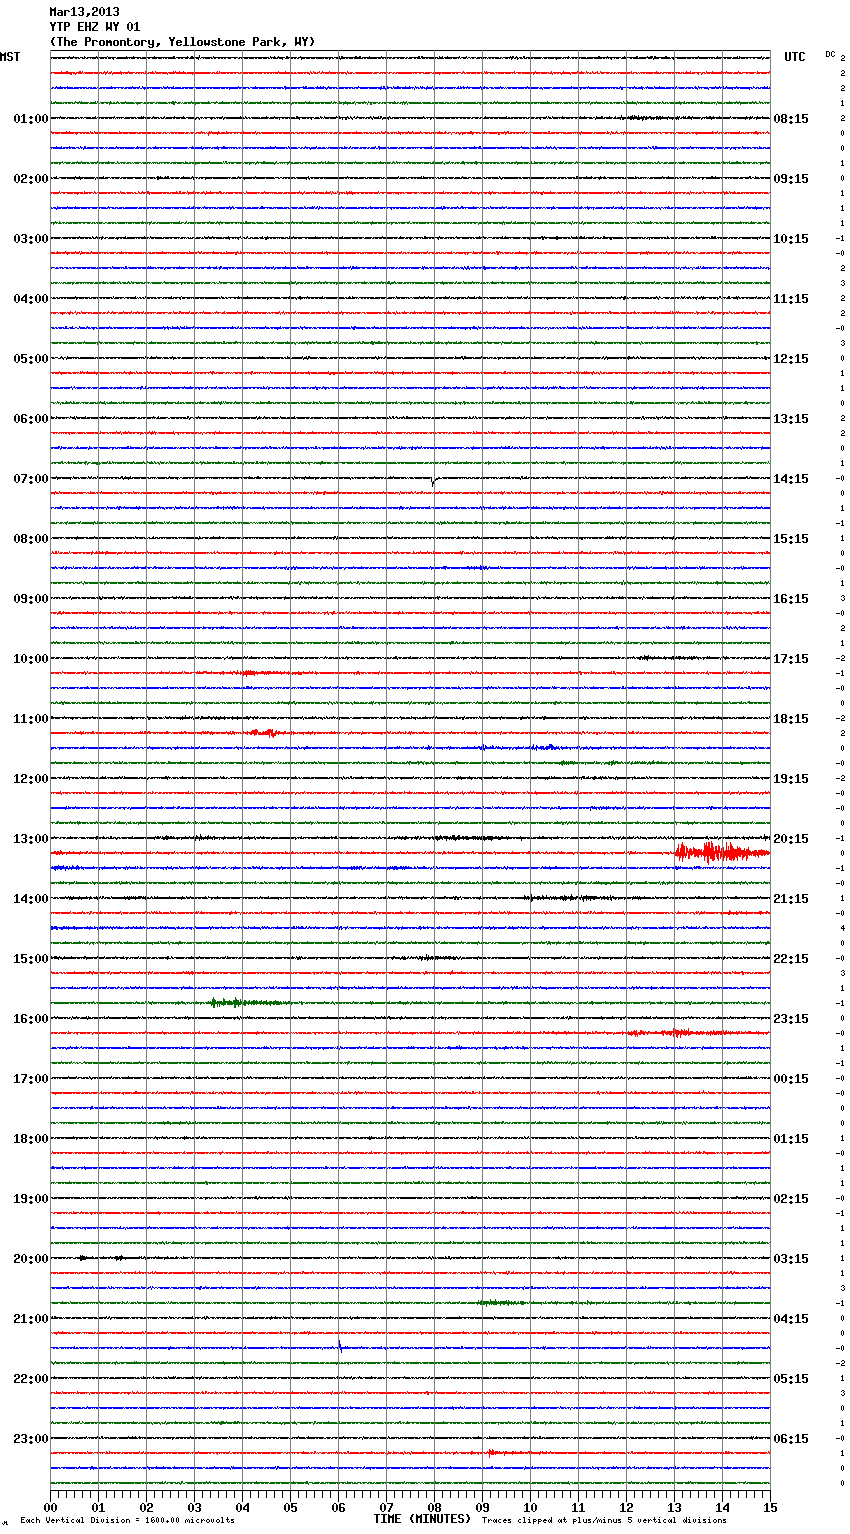Click the 23:00 MST time label
Image resolution: width=850 pixels, height=1534 pixels.
(x=31, y=1439)
